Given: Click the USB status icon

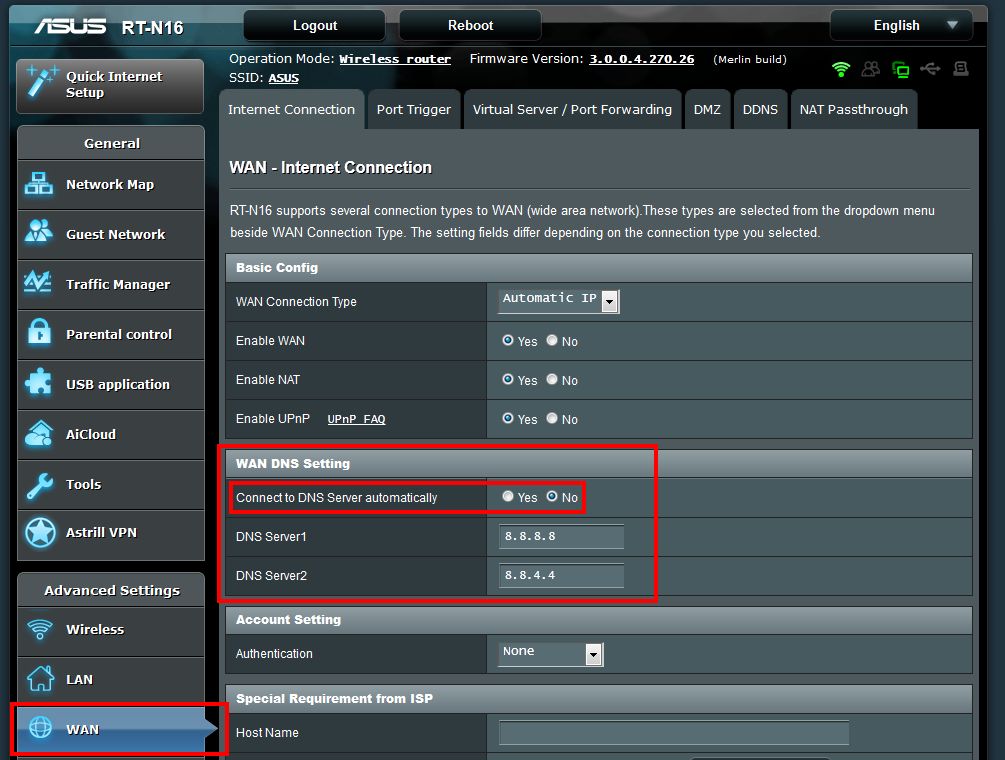Looking at the screenshot, I should pyautogui.click(x=931, y=69).
